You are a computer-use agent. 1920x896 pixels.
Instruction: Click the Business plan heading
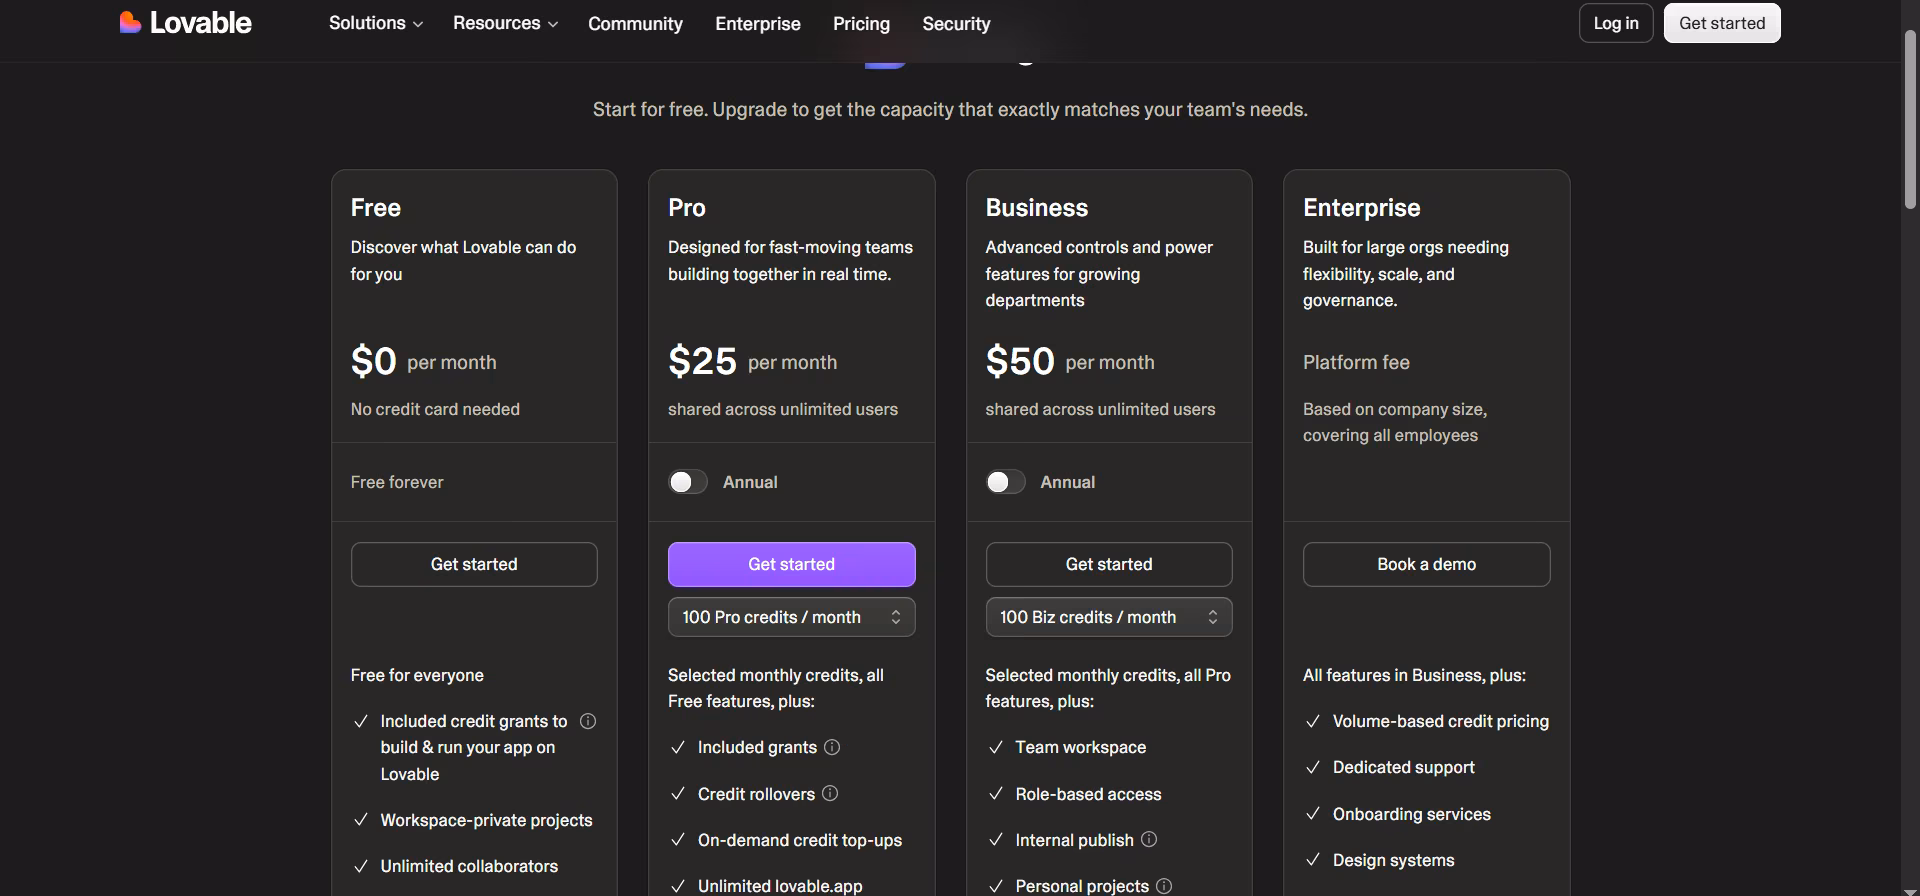click(x=1037, y=208)
